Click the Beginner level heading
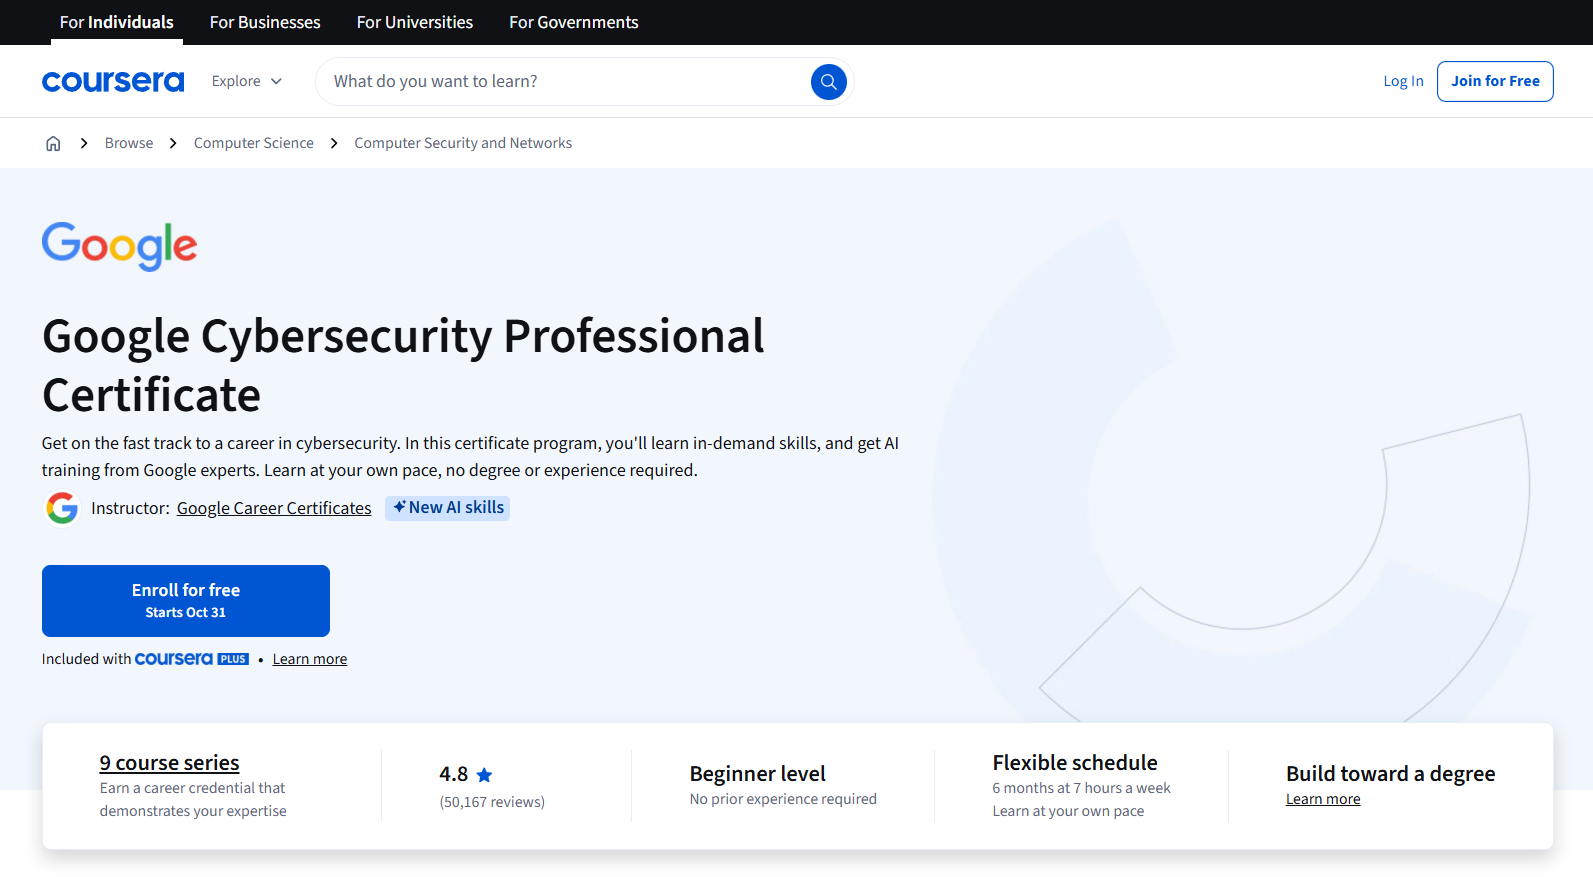Image resolution: width=1593 pixels, height=877 pixels. click(x=758, y=774)
